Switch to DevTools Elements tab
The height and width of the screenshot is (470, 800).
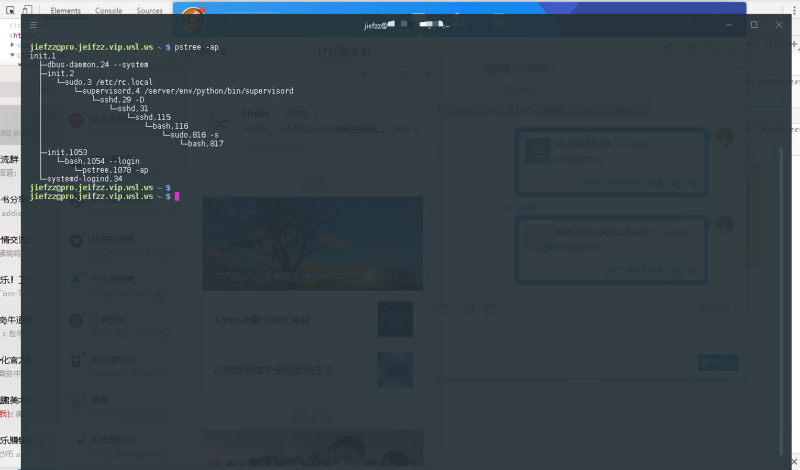pos(65,10)
